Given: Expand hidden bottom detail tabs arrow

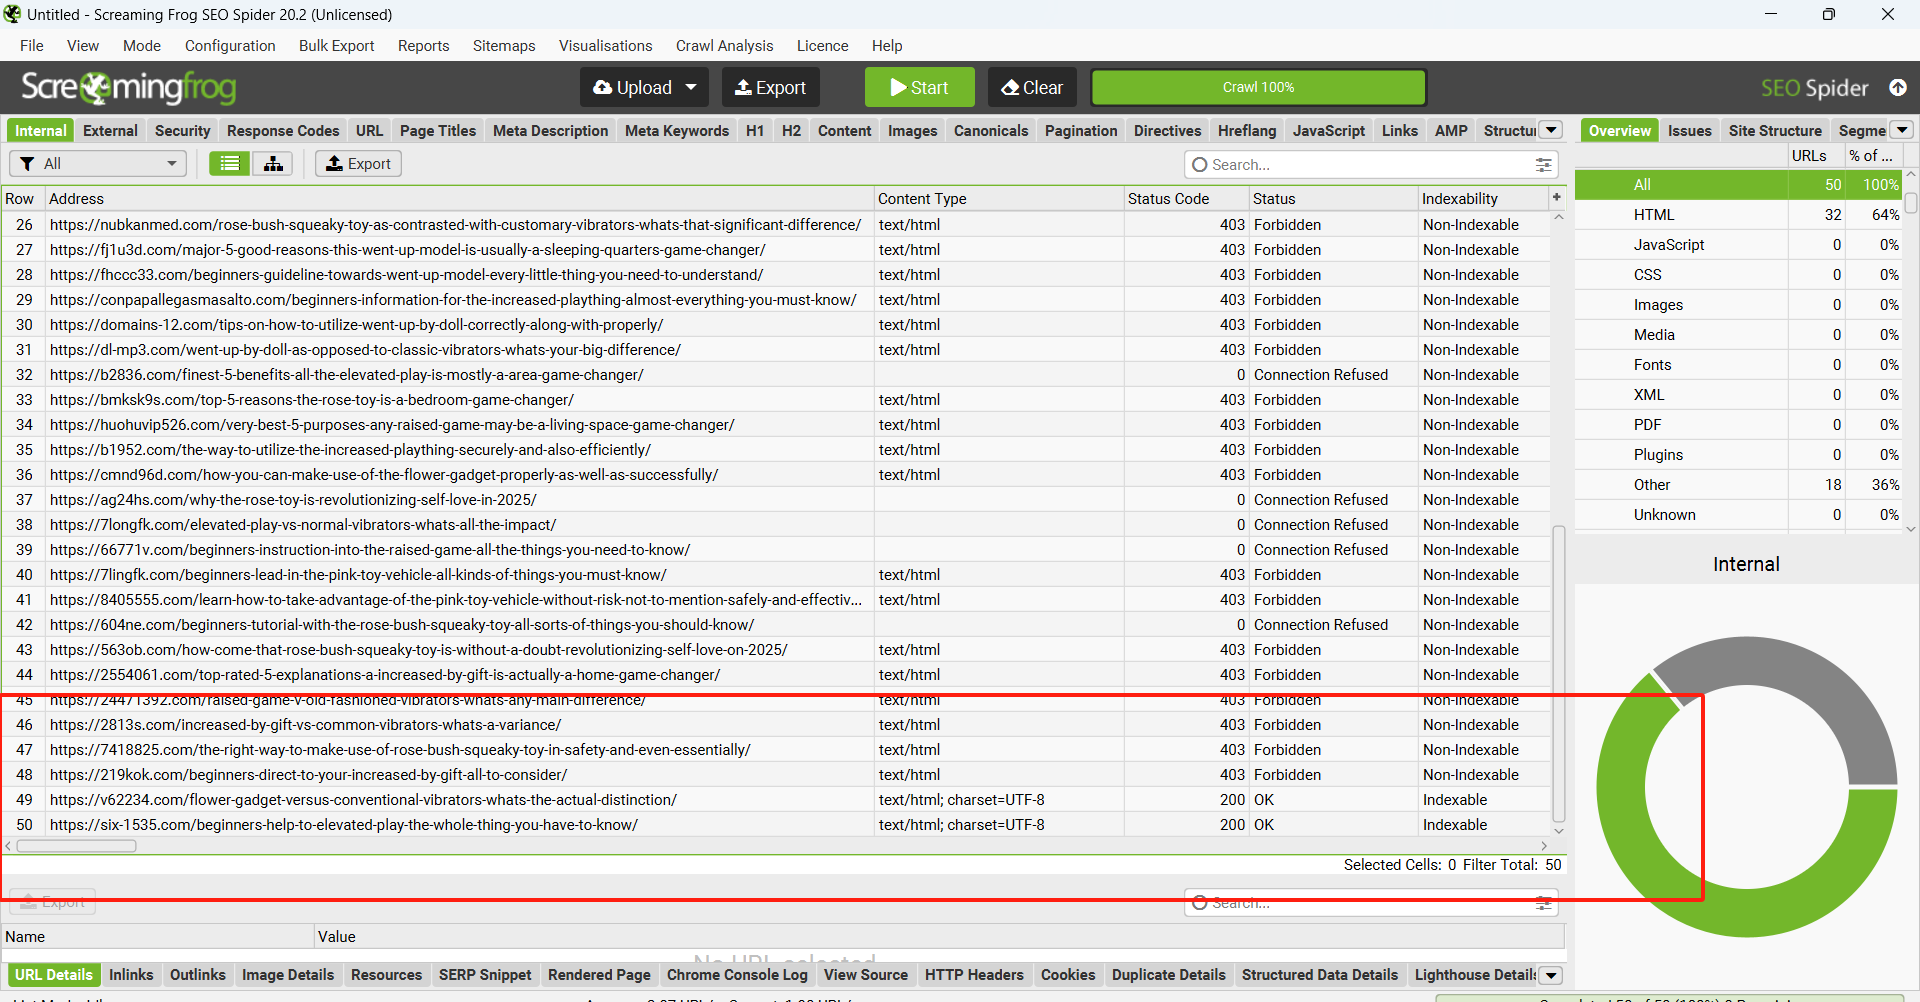Looking at the screenshot, I should (1551, 975).
